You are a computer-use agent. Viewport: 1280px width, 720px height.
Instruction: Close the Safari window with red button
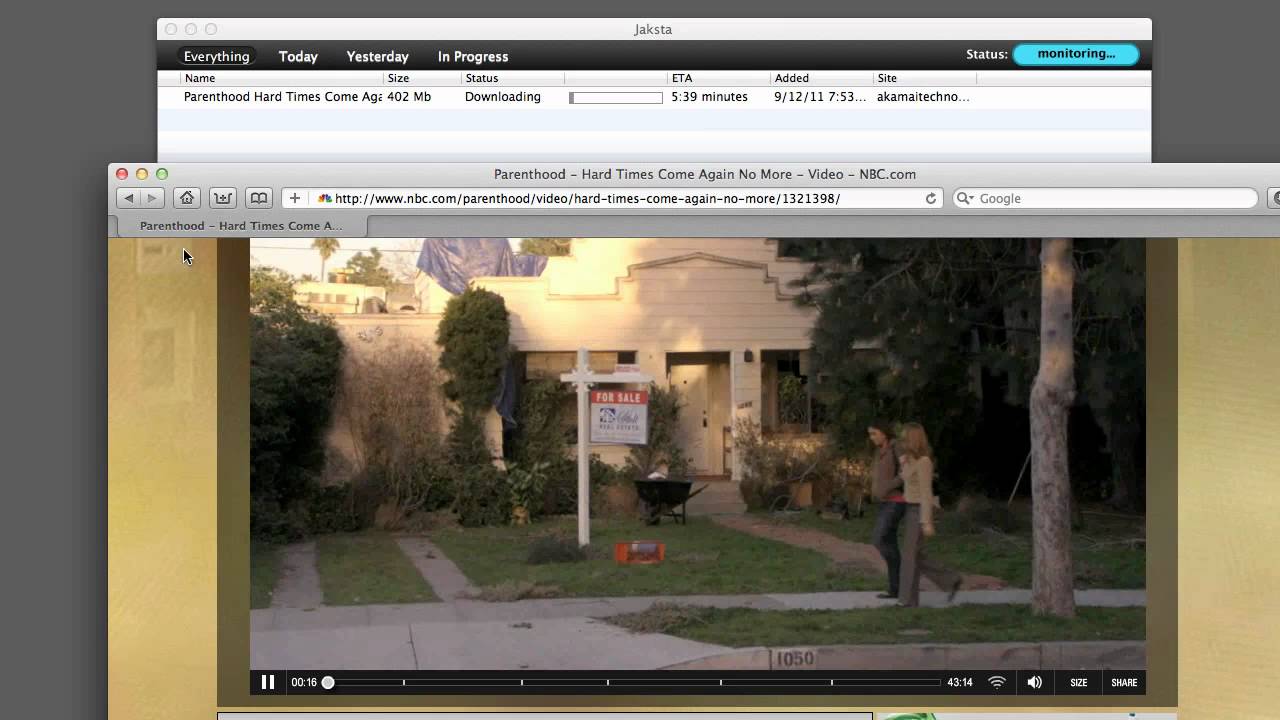(122, 174)
